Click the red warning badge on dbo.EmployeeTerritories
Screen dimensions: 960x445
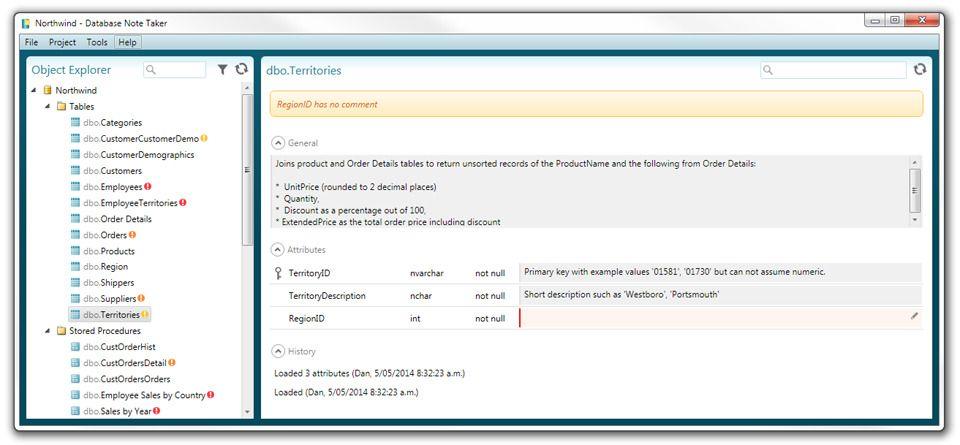click(x=182, y=203)
